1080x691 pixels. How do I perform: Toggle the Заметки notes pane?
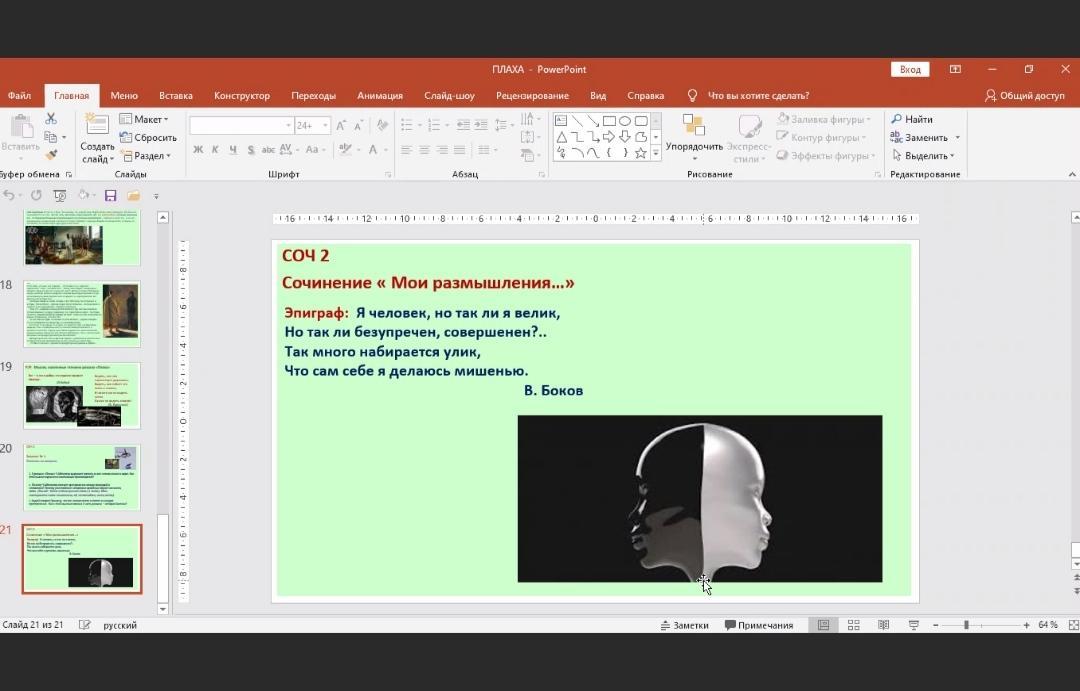coord(684,625)
